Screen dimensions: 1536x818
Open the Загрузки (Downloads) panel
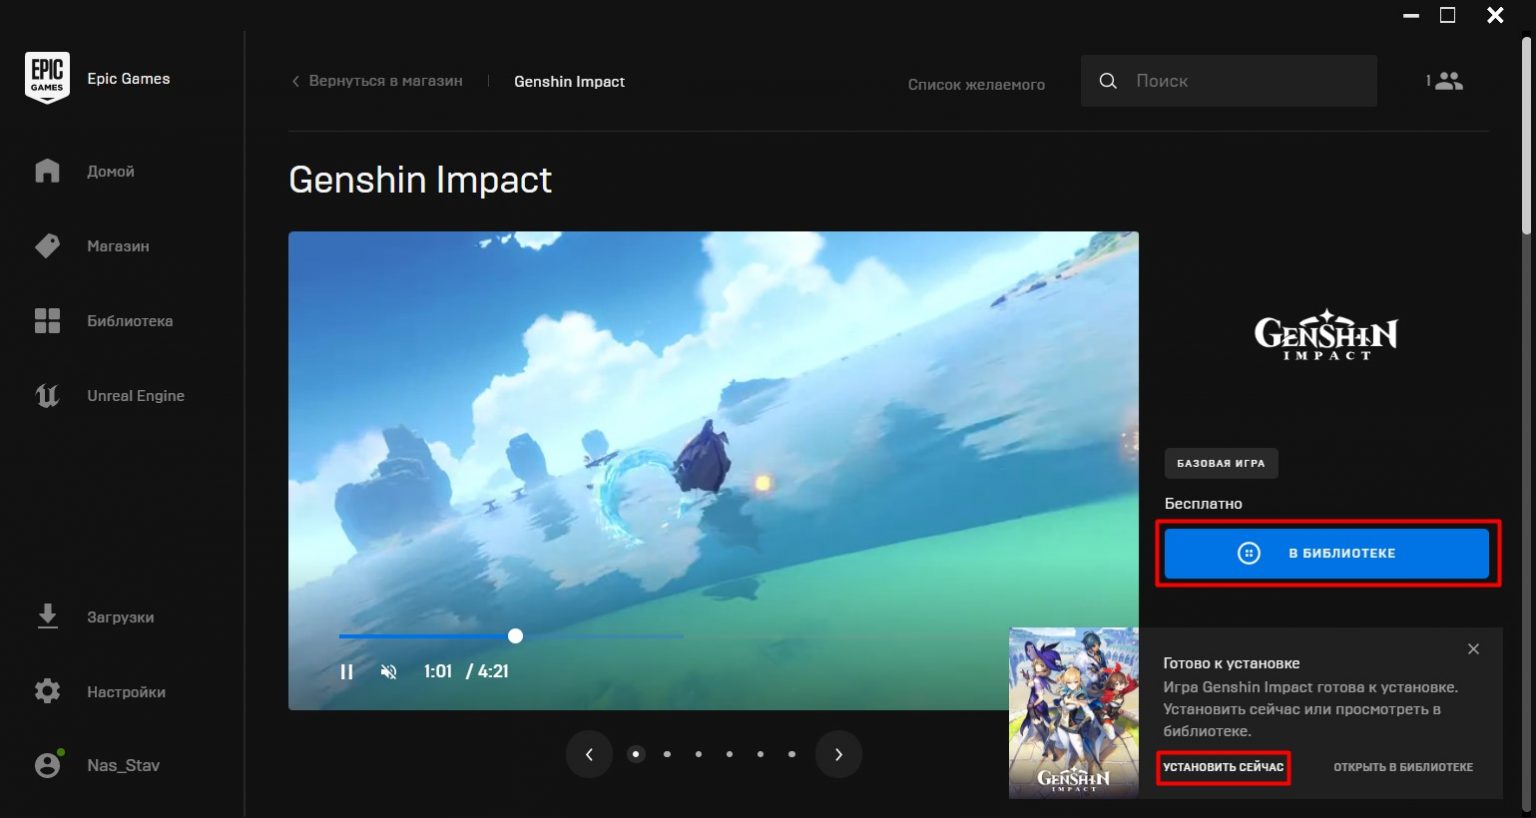coord(46,616)
